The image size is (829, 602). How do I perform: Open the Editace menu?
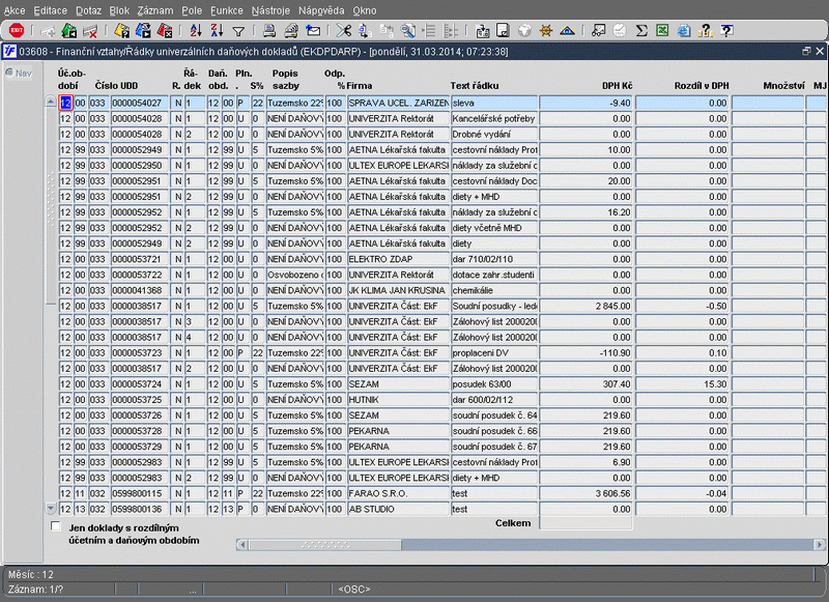coord(50,9)
